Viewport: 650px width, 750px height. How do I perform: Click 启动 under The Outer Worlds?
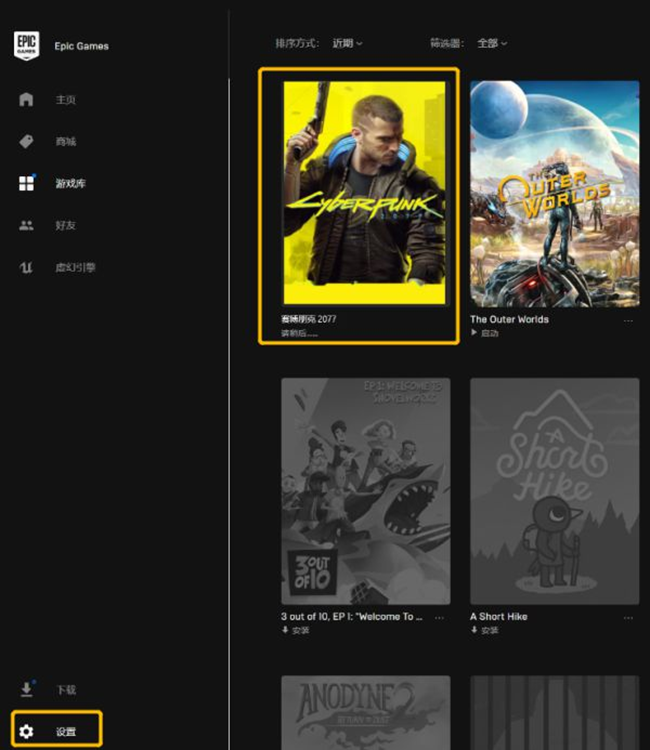[x=489, y=333]
